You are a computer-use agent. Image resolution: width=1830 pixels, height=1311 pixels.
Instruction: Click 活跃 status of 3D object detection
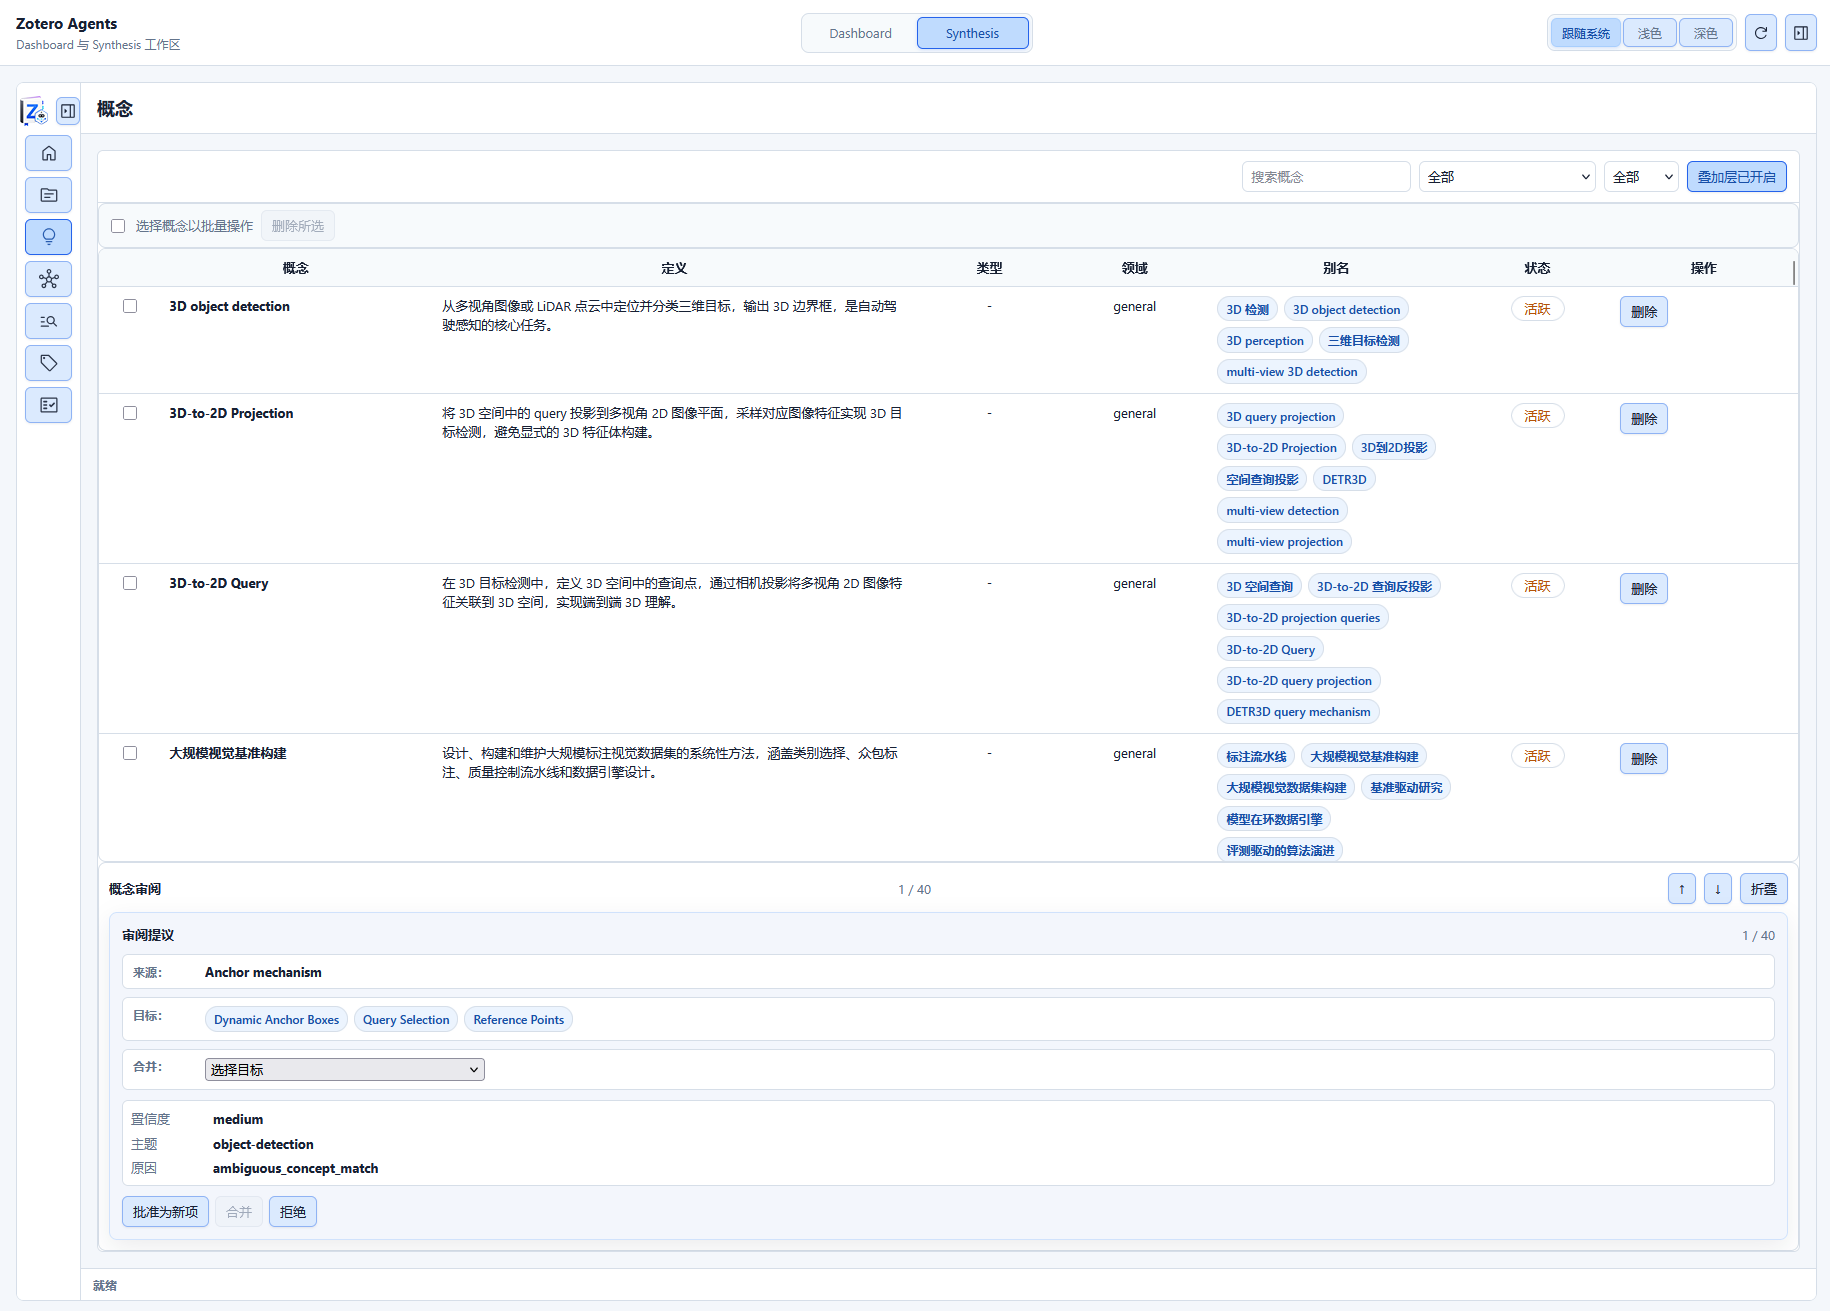tap(1537, 310)
